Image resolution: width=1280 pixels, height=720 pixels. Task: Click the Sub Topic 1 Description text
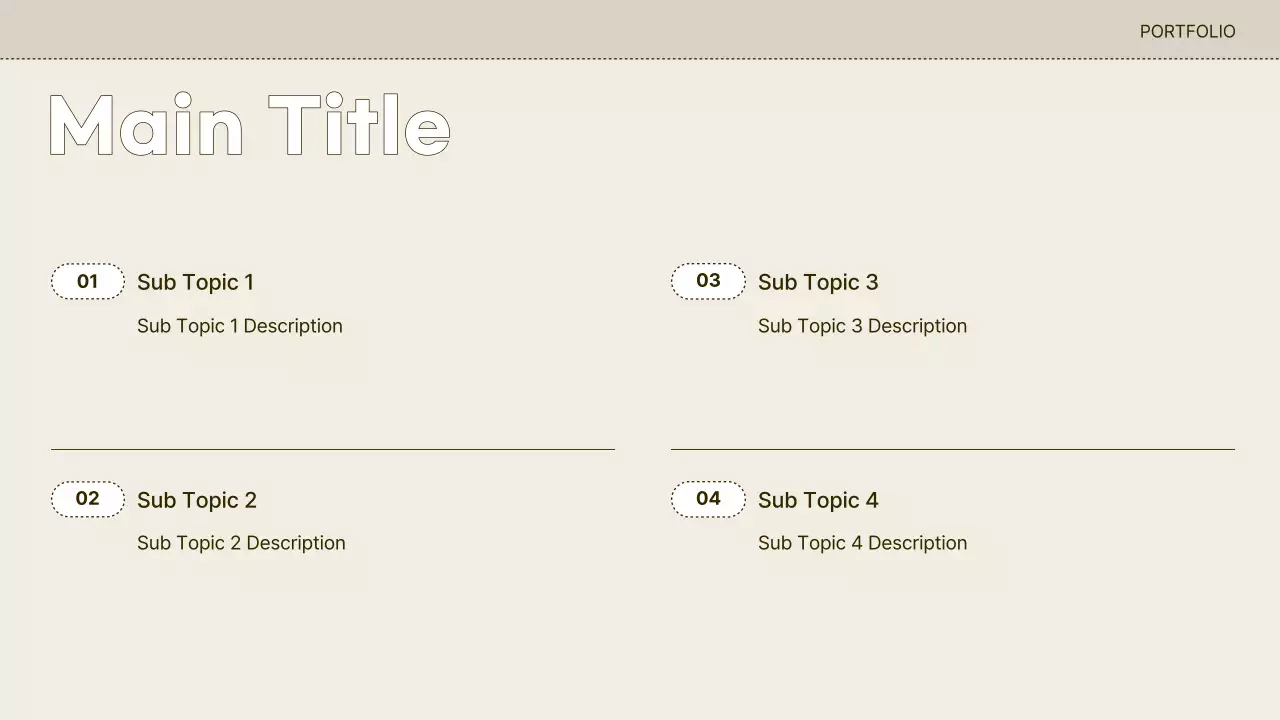coord(240,326)
